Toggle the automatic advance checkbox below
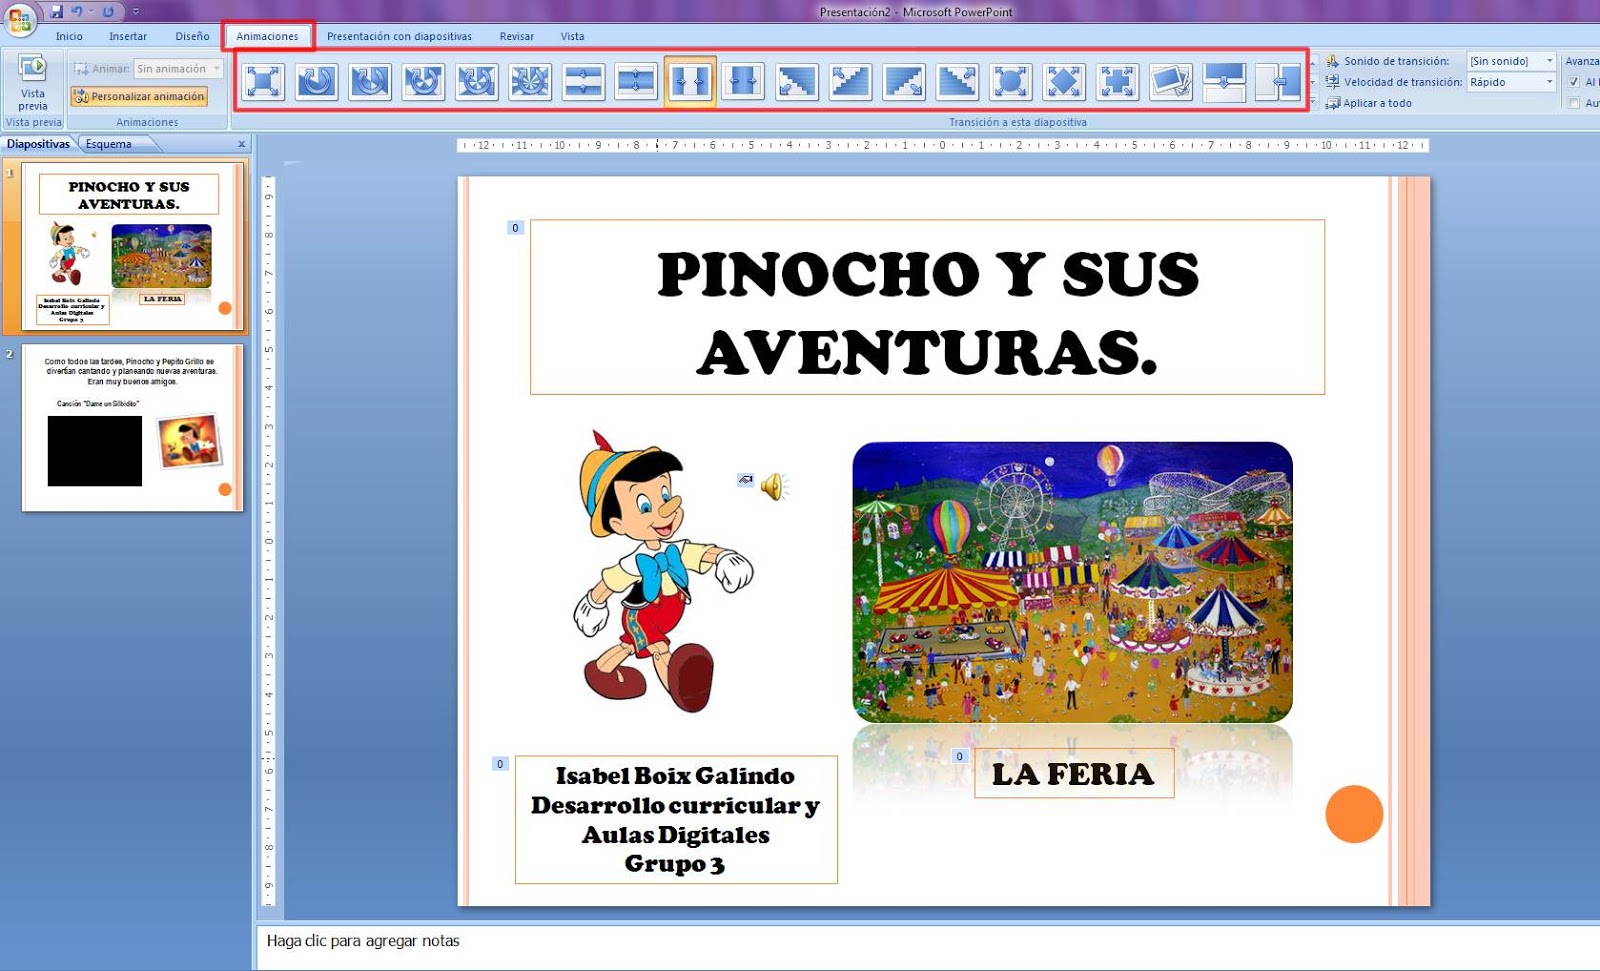Viewport: 1600px width, 971px height. (x=1574, y=103)
